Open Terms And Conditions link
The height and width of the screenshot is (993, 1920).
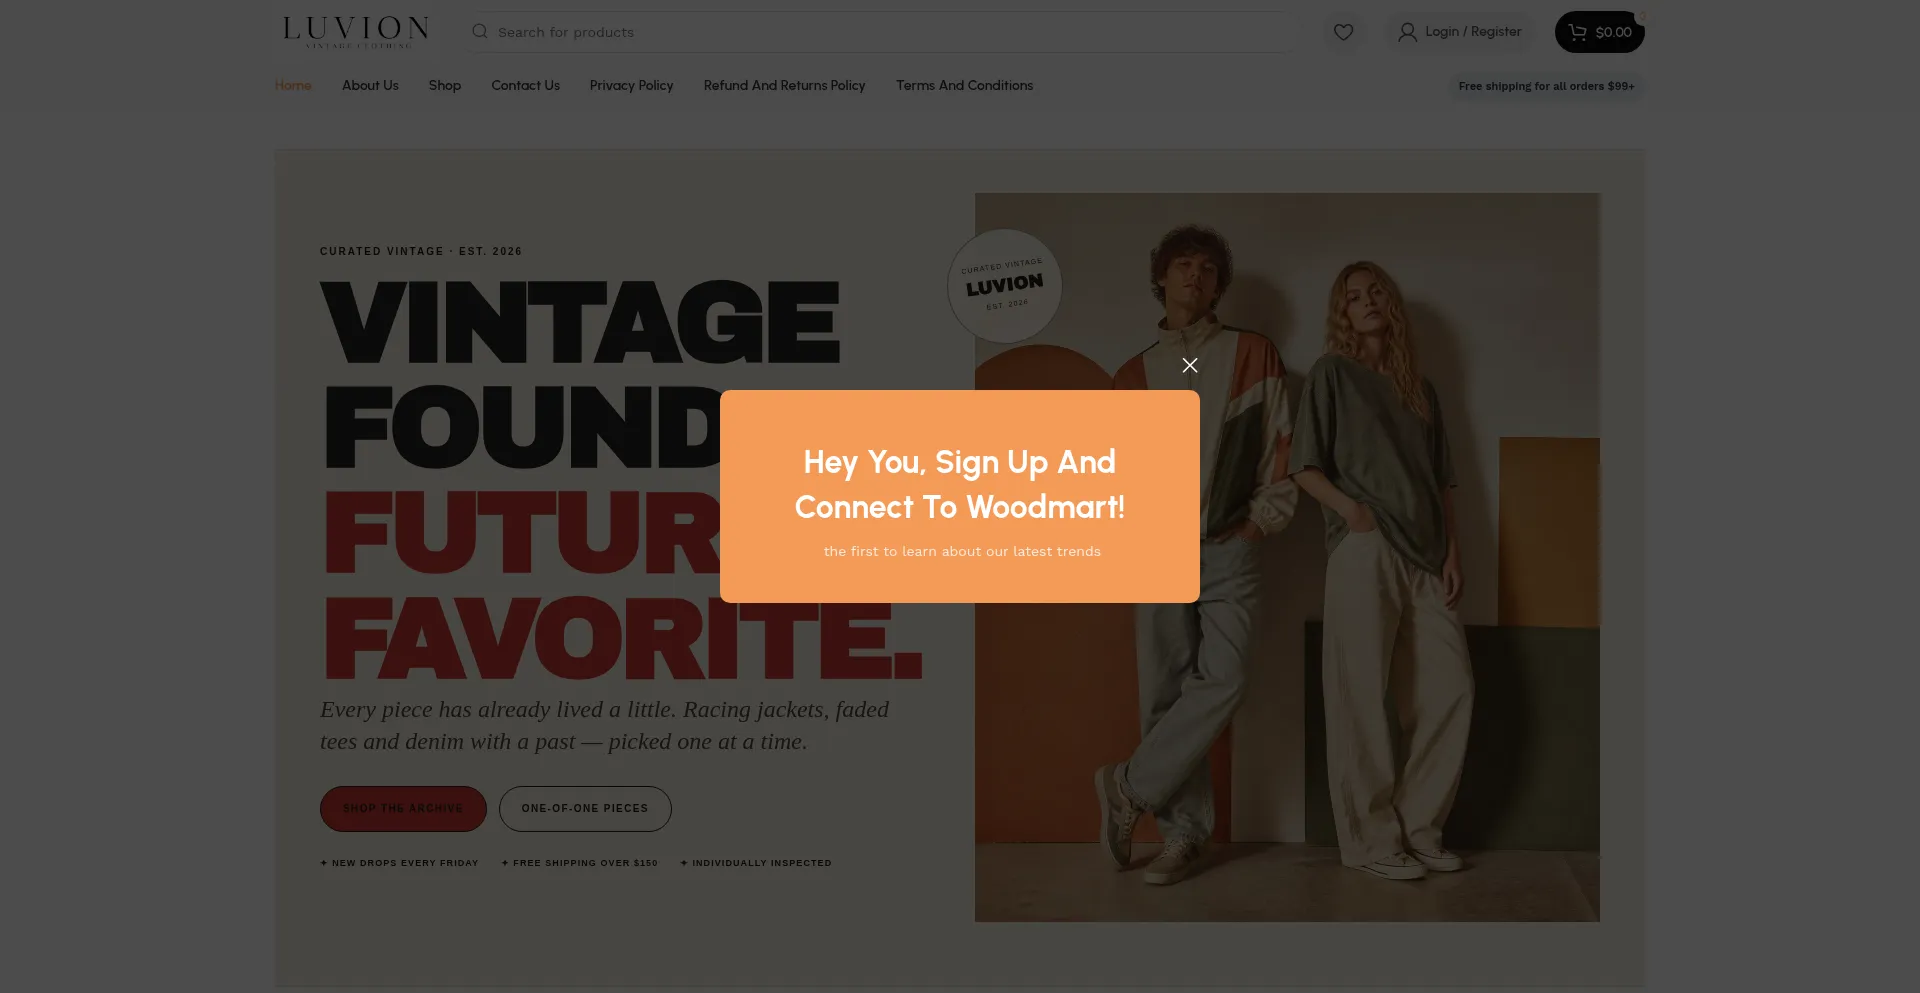[x=964, y=86]
